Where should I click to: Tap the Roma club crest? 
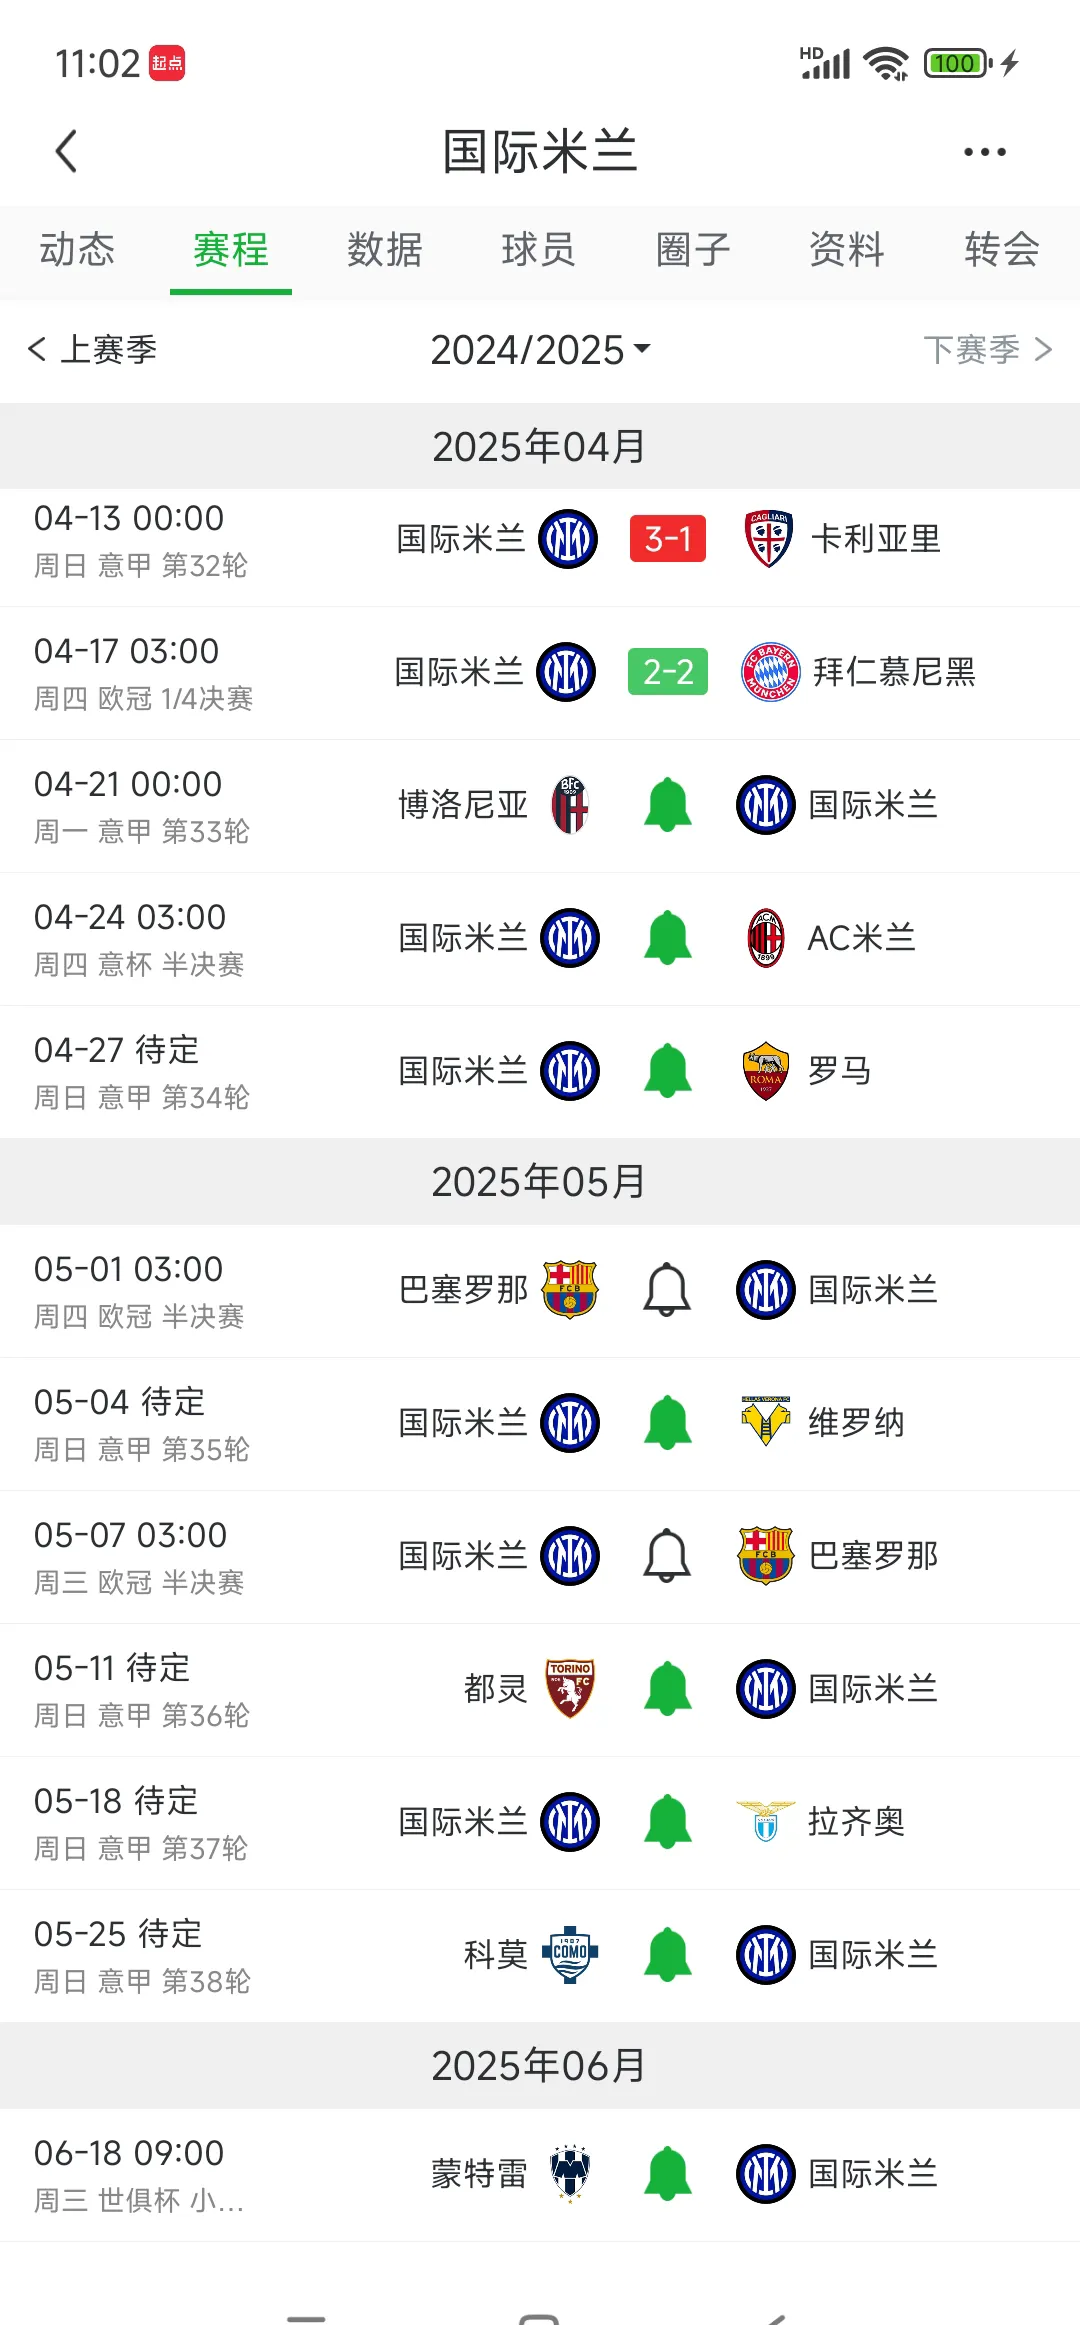coord(766,1071)
